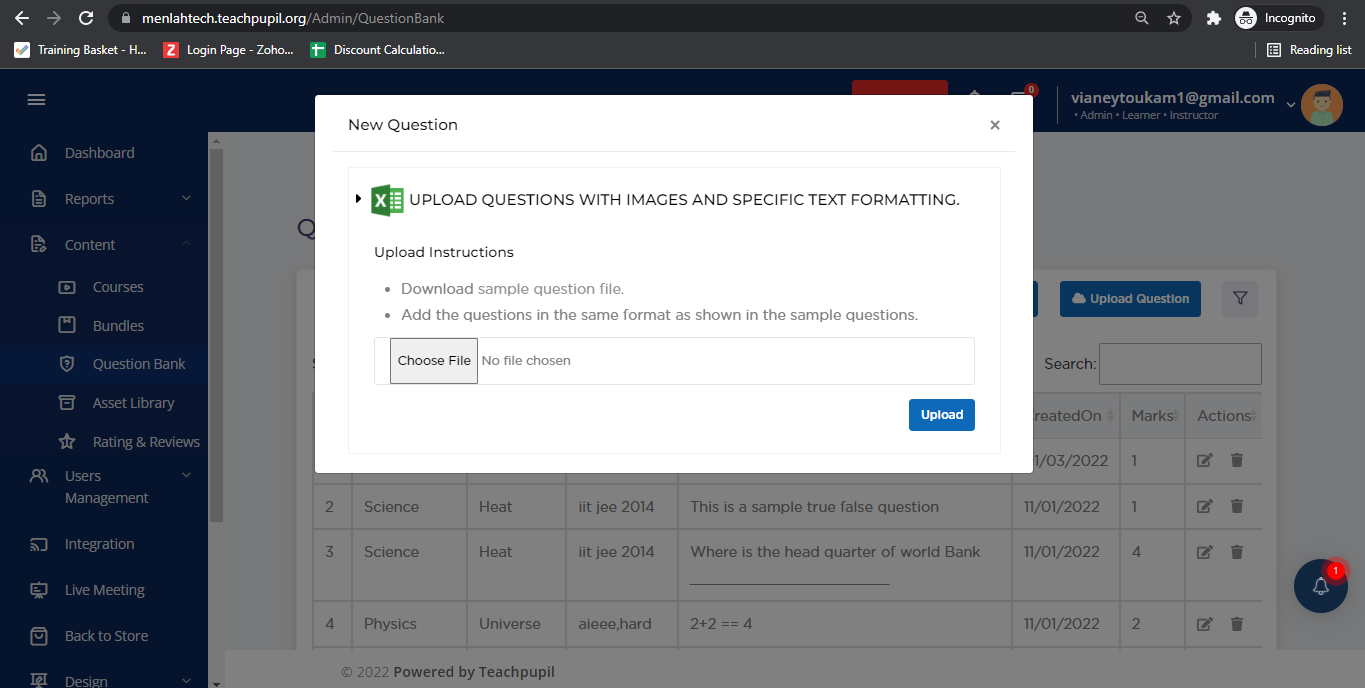Go to Asset Library in sidebar
Viewport: 1365px width, 688px height.
(133, 403)
